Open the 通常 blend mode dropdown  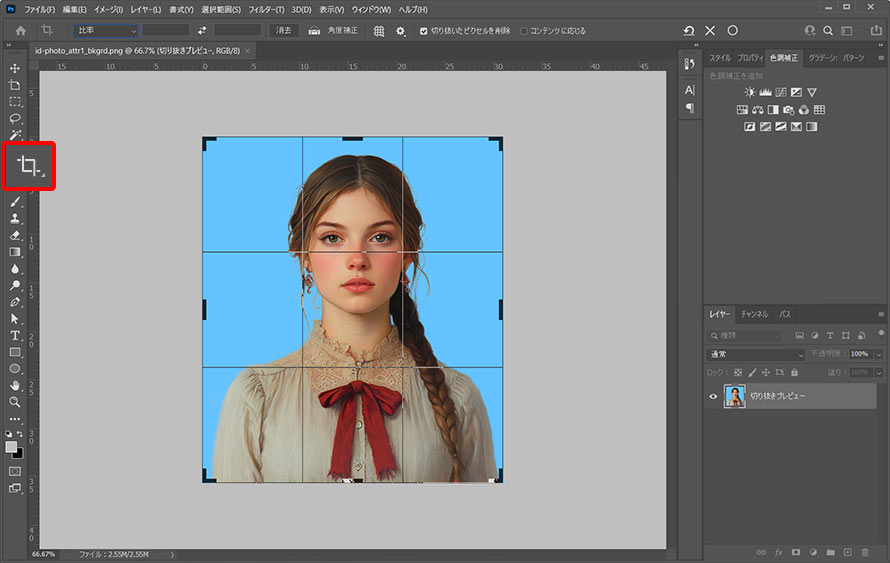click(755, 354)
